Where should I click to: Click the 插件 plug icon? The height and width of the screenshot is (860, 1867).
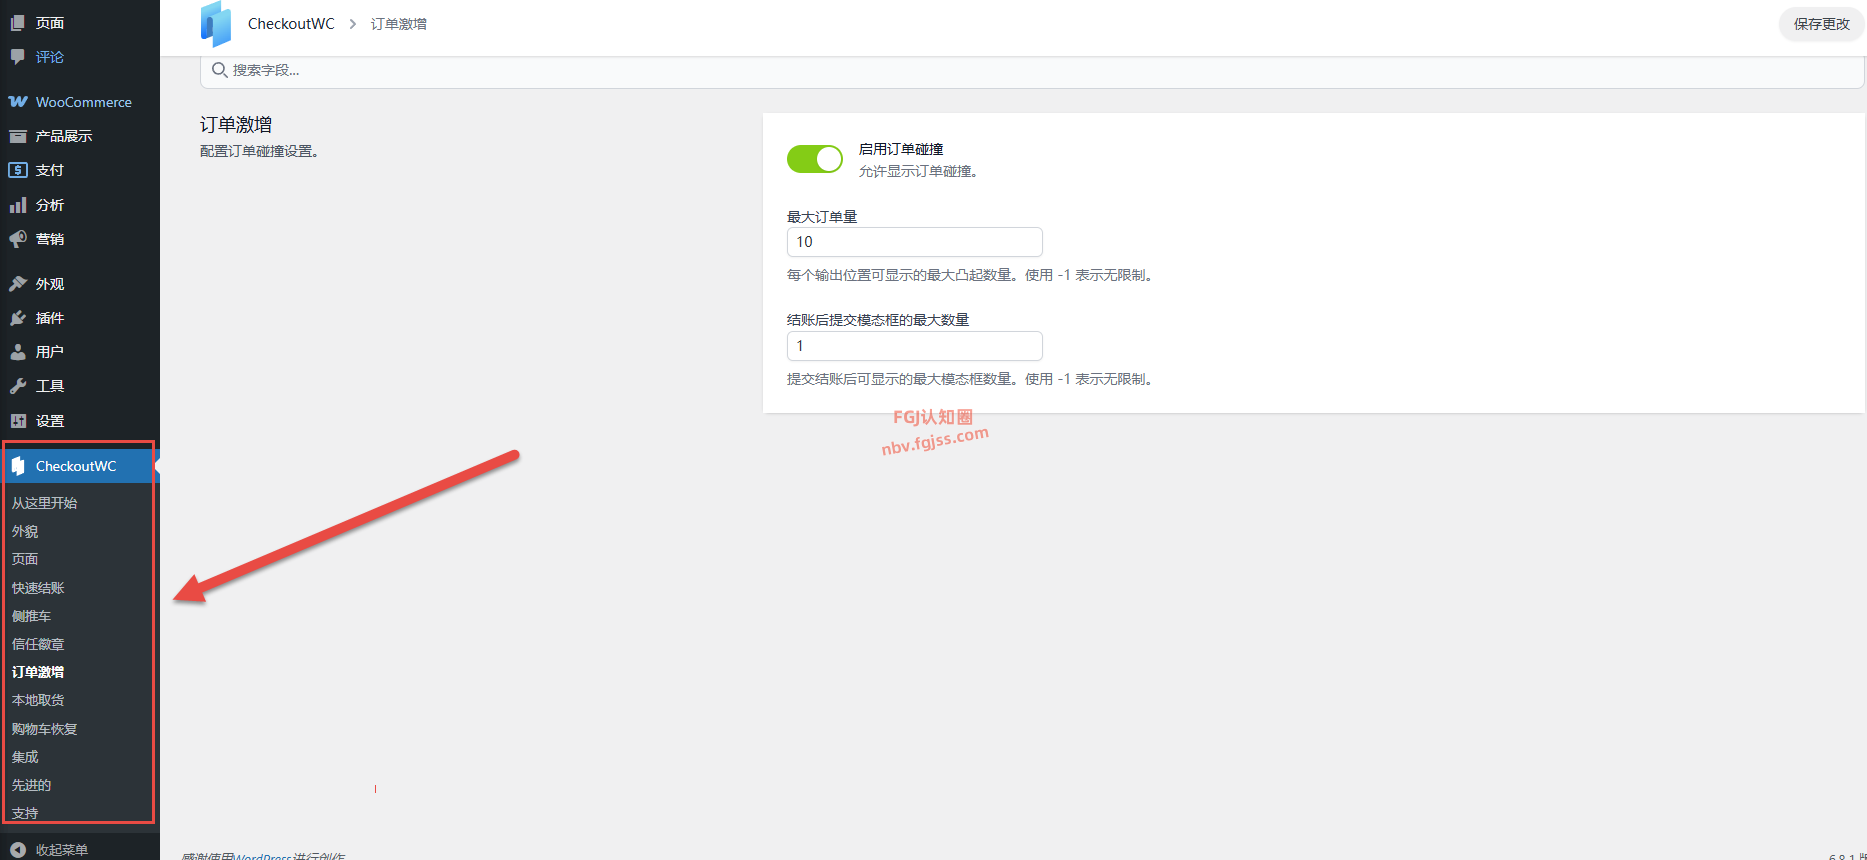pos(18,318)
